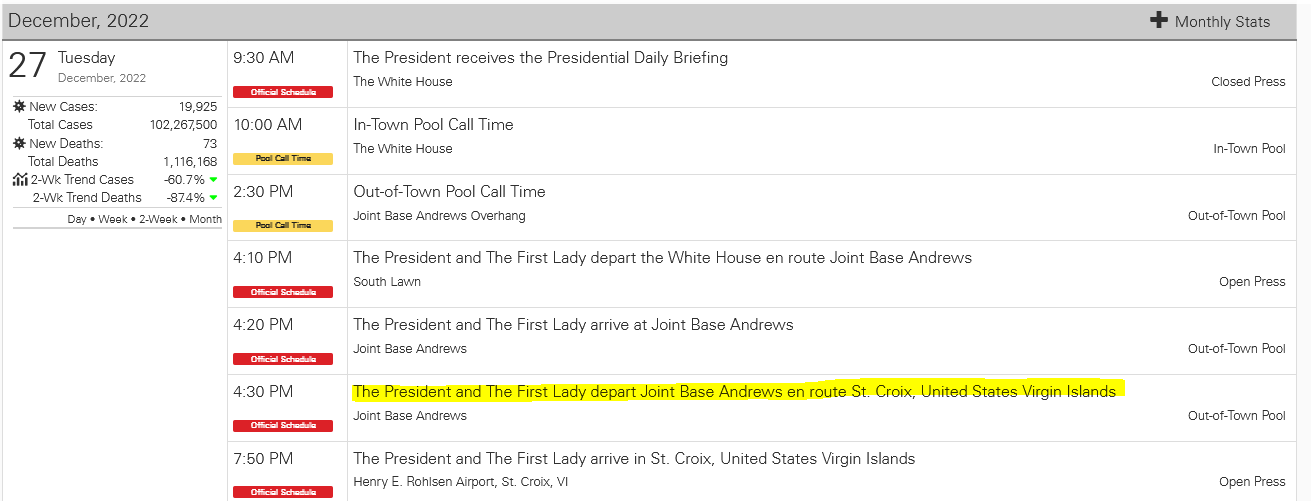The width and height of the screenshot is (1311, 501).
Task: Expand the Monthly Stats section
Action: 1222,21
